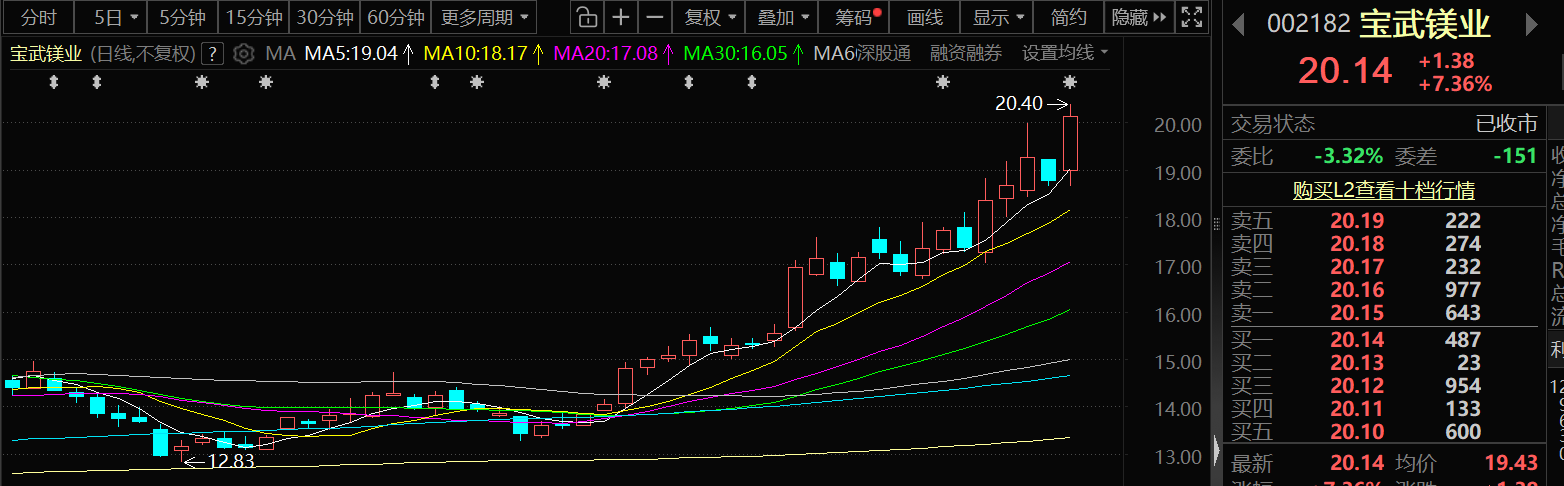
Task: Switch to the 分时 tab
Action: 39,17
